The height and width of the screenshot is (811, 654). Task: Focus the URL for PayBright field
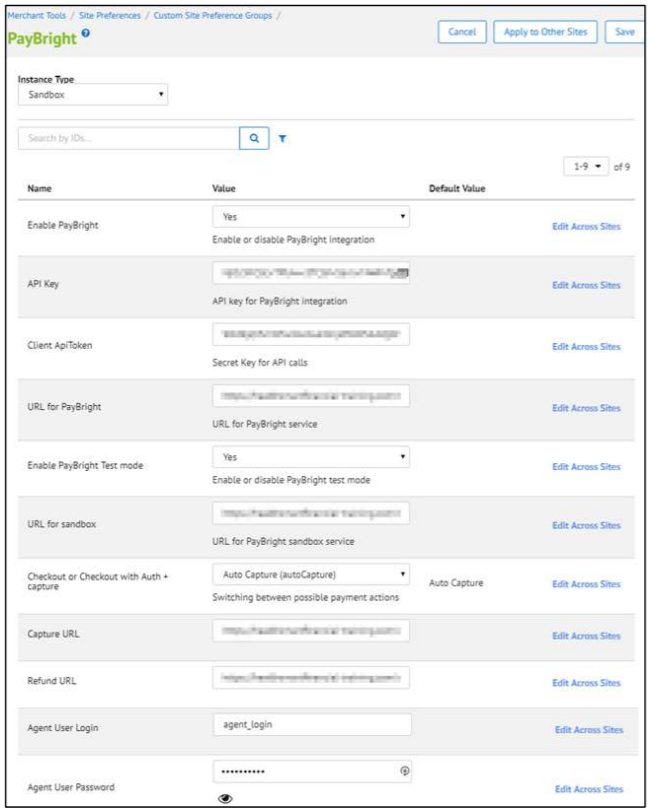point(311,396)
